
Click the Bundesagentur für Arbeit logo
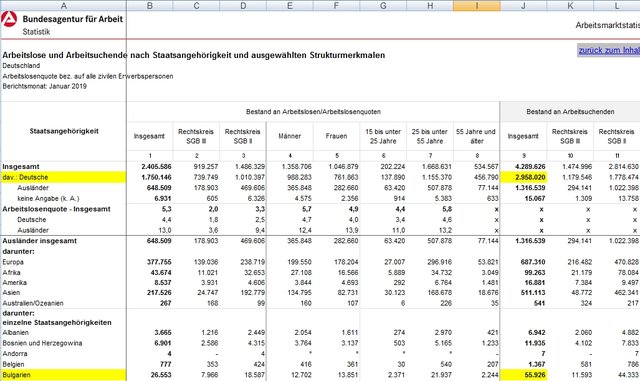9,19
